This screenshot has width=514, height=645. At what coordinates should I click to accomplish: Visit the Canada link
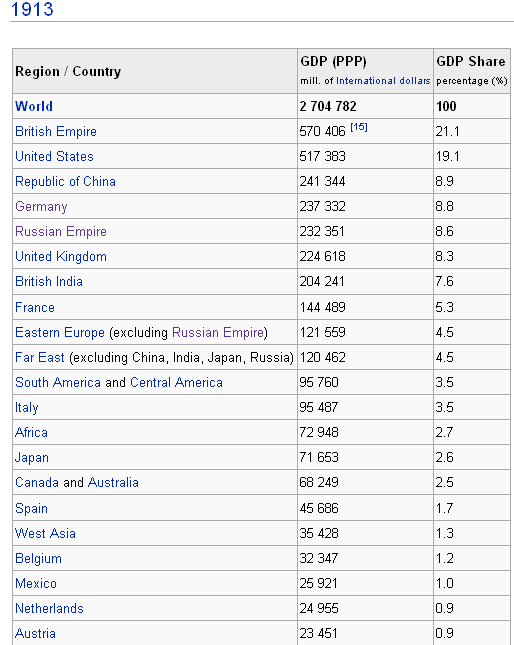[x=37, y=483]
